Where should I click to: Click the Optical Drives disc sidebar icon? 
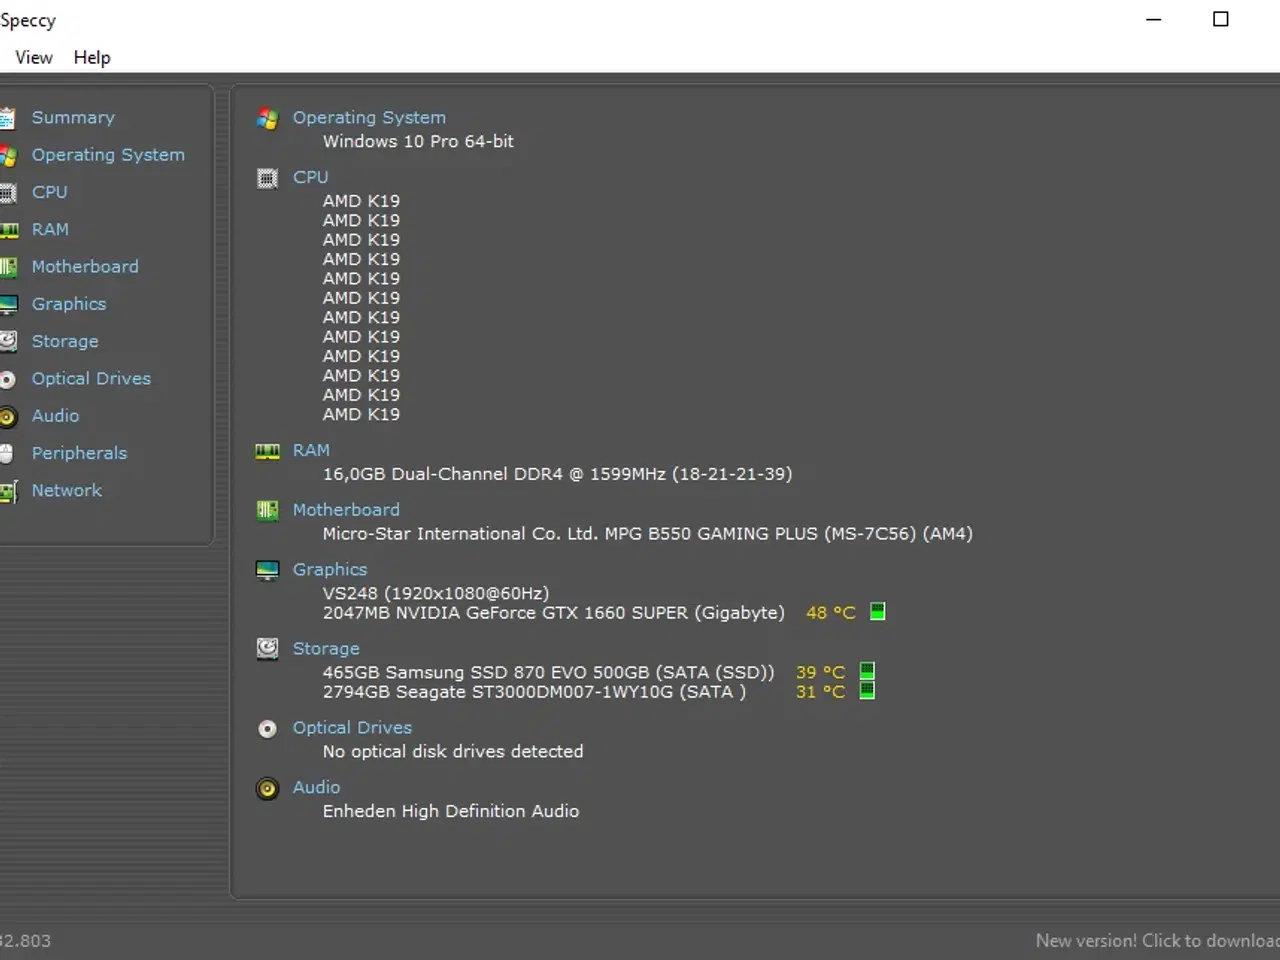click(7, 380)
